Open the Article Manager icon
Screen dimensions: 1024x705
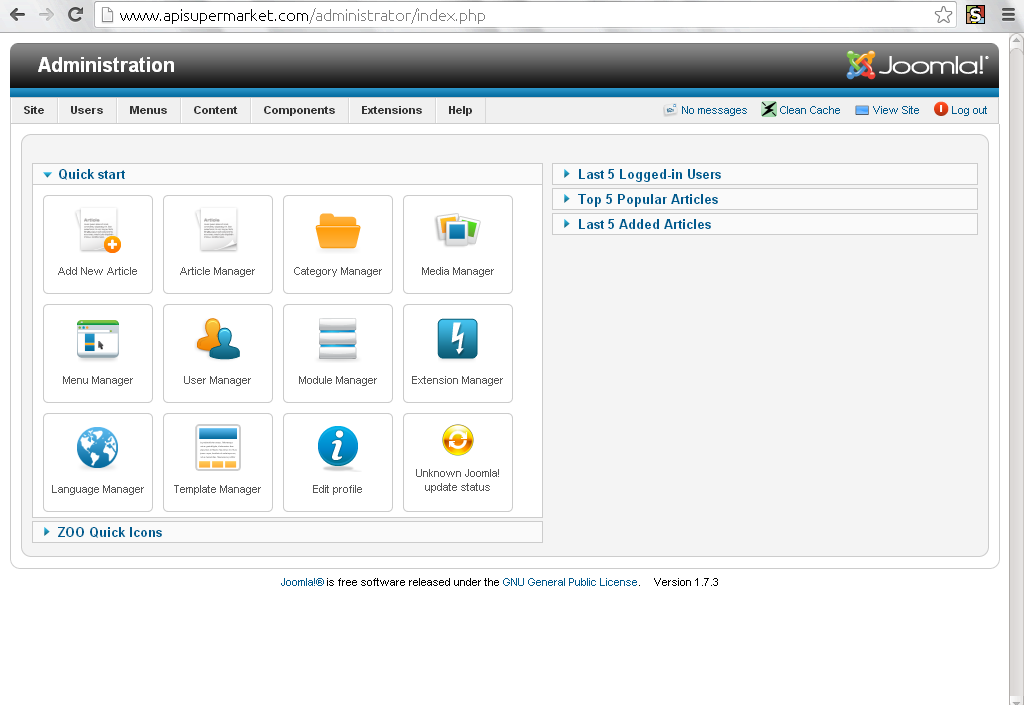click(x=217, y=230)
